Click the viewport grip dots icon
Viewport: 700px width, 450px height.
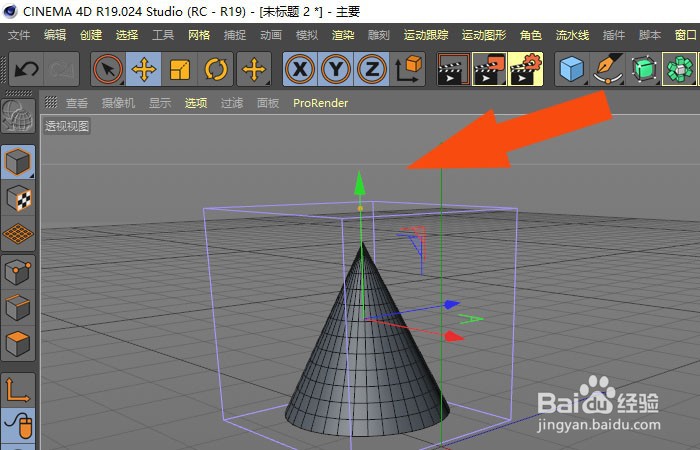point(51,102)
